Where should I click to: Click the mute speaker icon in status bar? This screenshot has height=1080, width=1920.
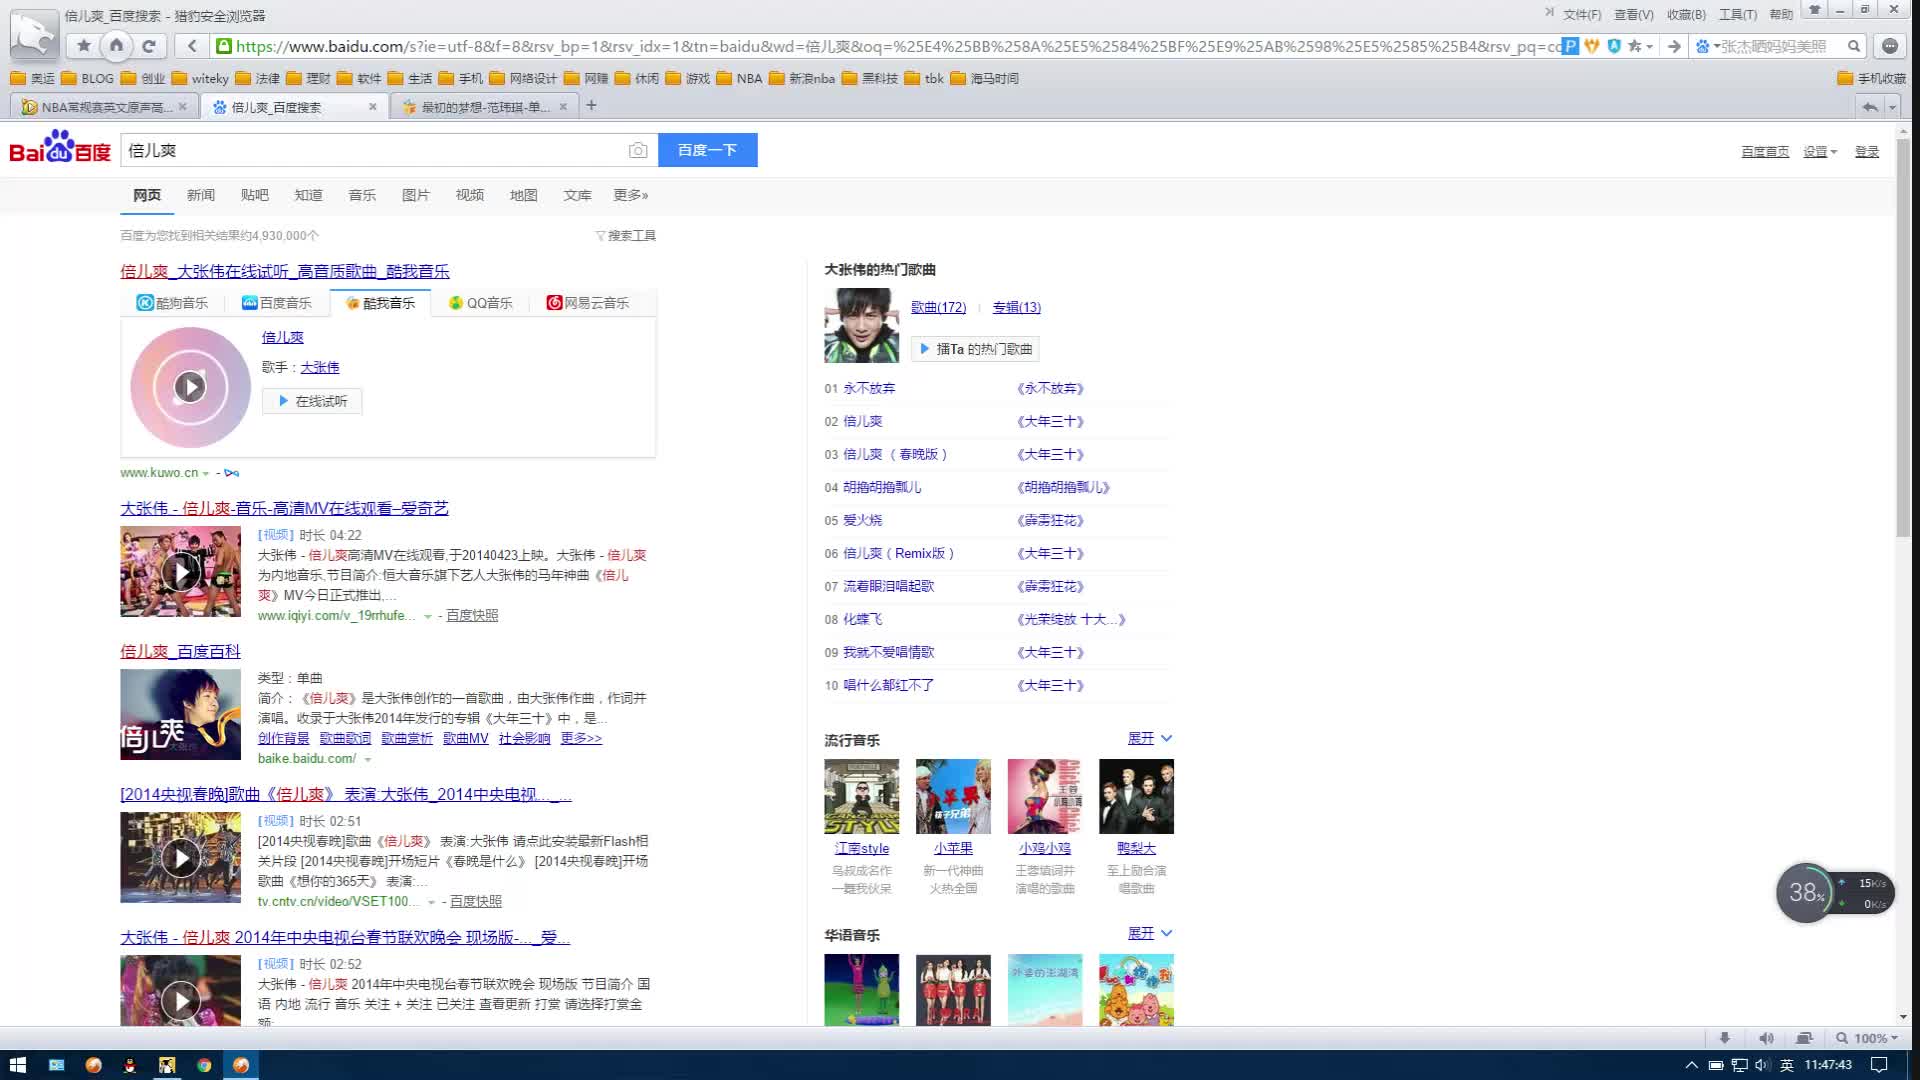click(1766, 1038)
